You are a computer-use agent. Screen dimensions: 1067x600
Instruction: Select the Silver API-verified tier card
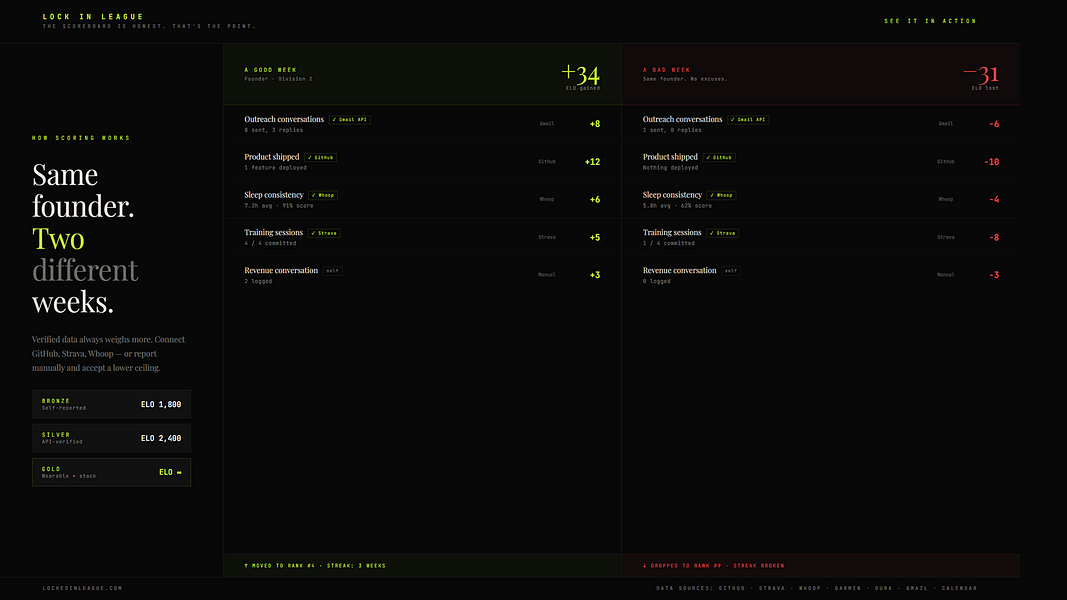tap(112, 438)
